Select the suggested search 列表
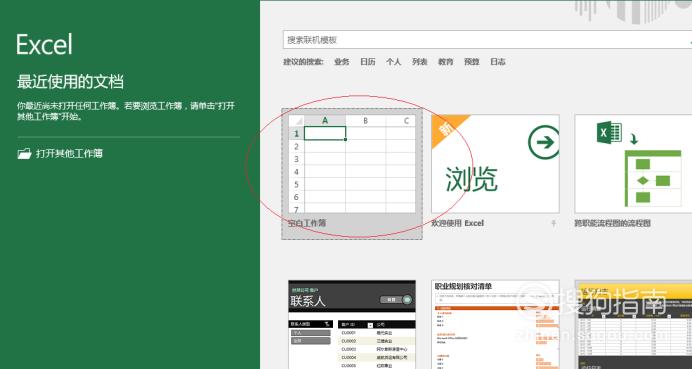Viewport: 692px width, 369px height. coord(420,62)
